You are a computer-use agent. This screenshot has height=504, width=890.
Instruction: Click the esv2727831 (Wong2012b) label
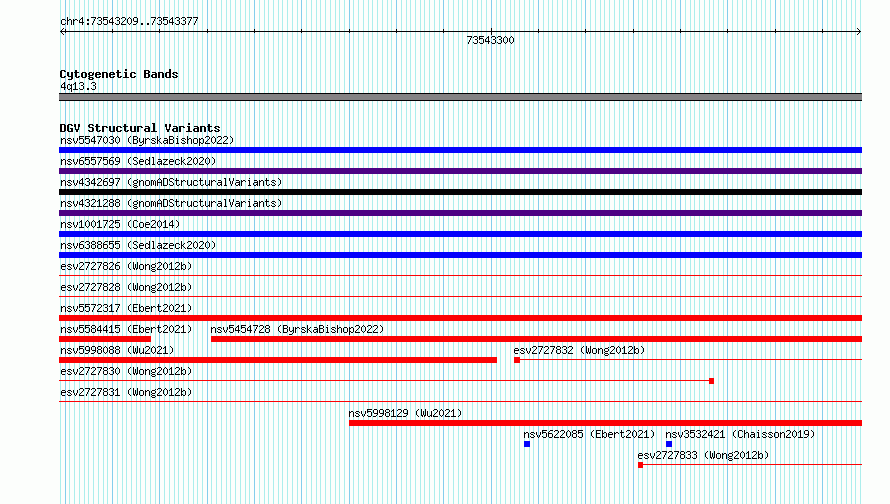click(x=126, y=392)
